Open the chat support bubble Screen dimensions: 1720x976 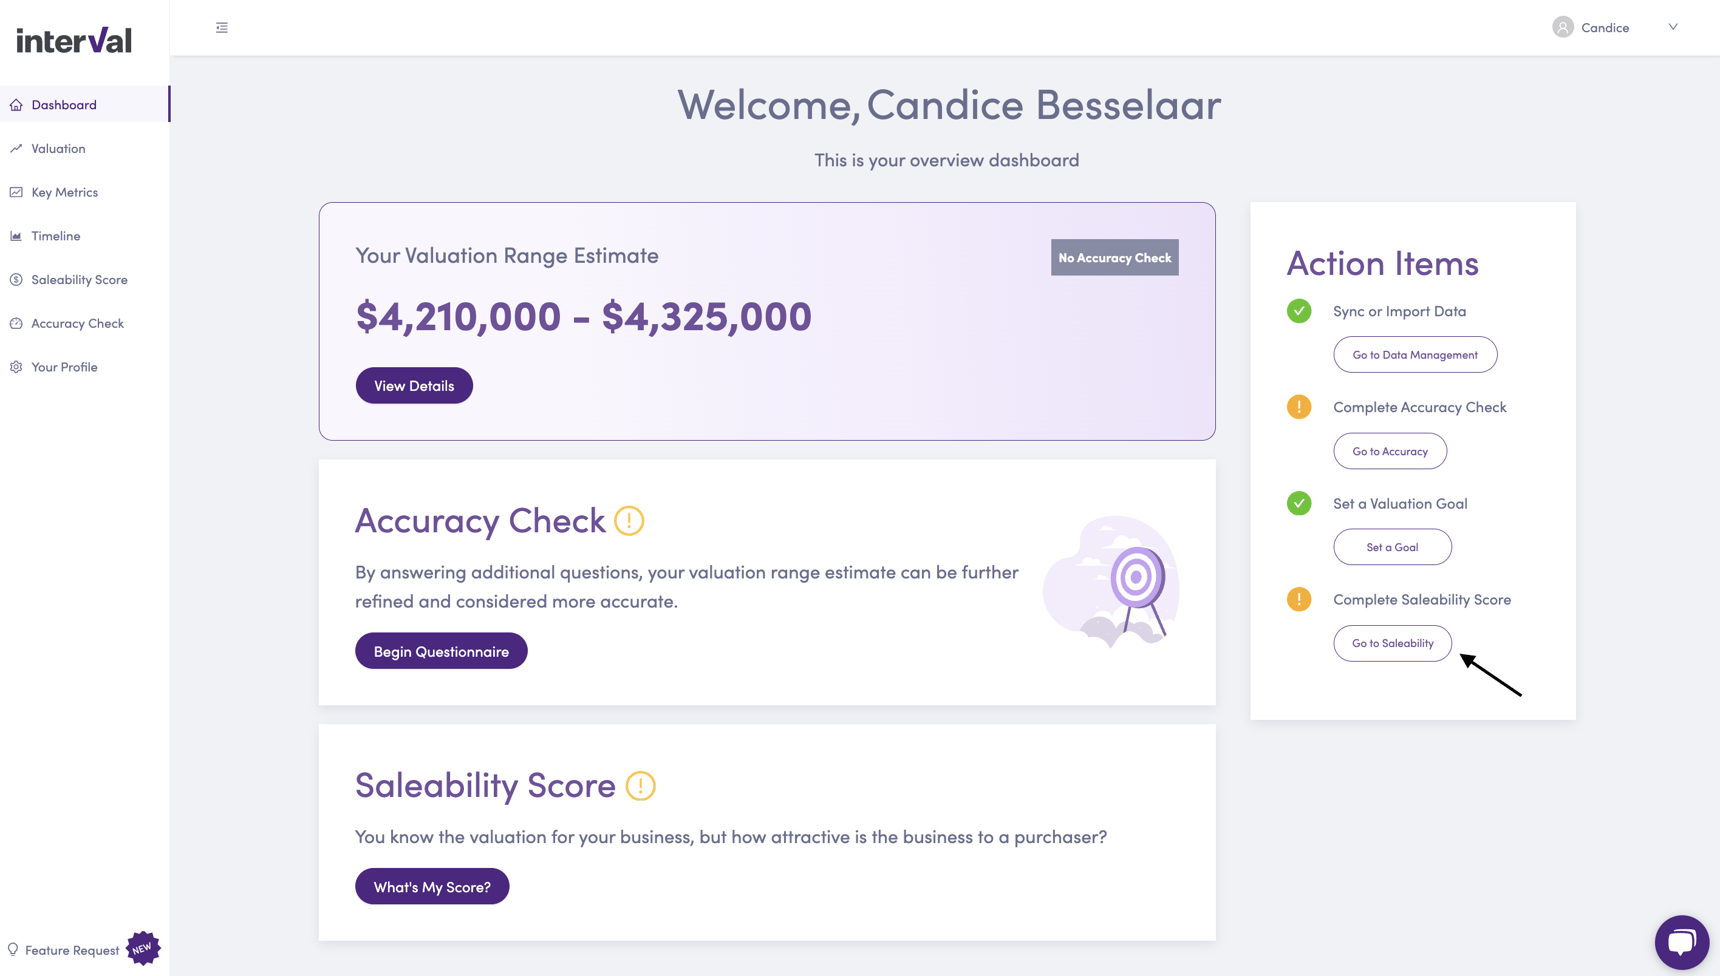coord(1683,942)
